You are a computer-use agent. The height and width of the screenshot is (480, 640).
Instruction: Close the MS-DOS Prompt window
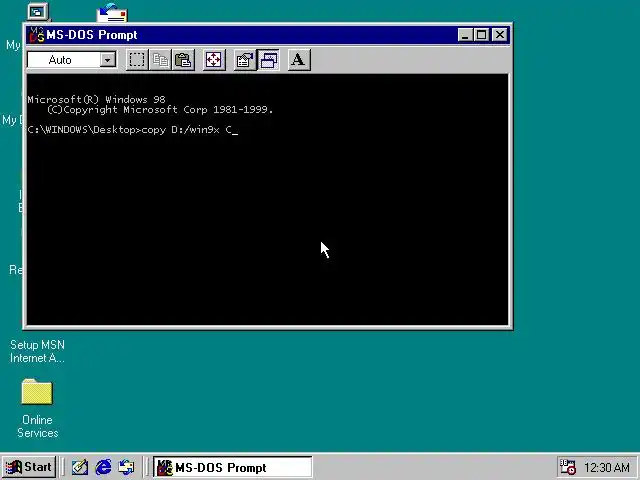tap(500, 35)
